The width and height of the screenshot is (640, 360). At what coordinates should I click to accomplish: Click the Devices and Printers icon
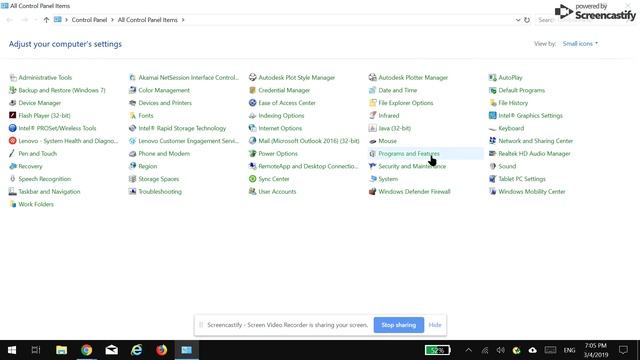pos(132,103)
